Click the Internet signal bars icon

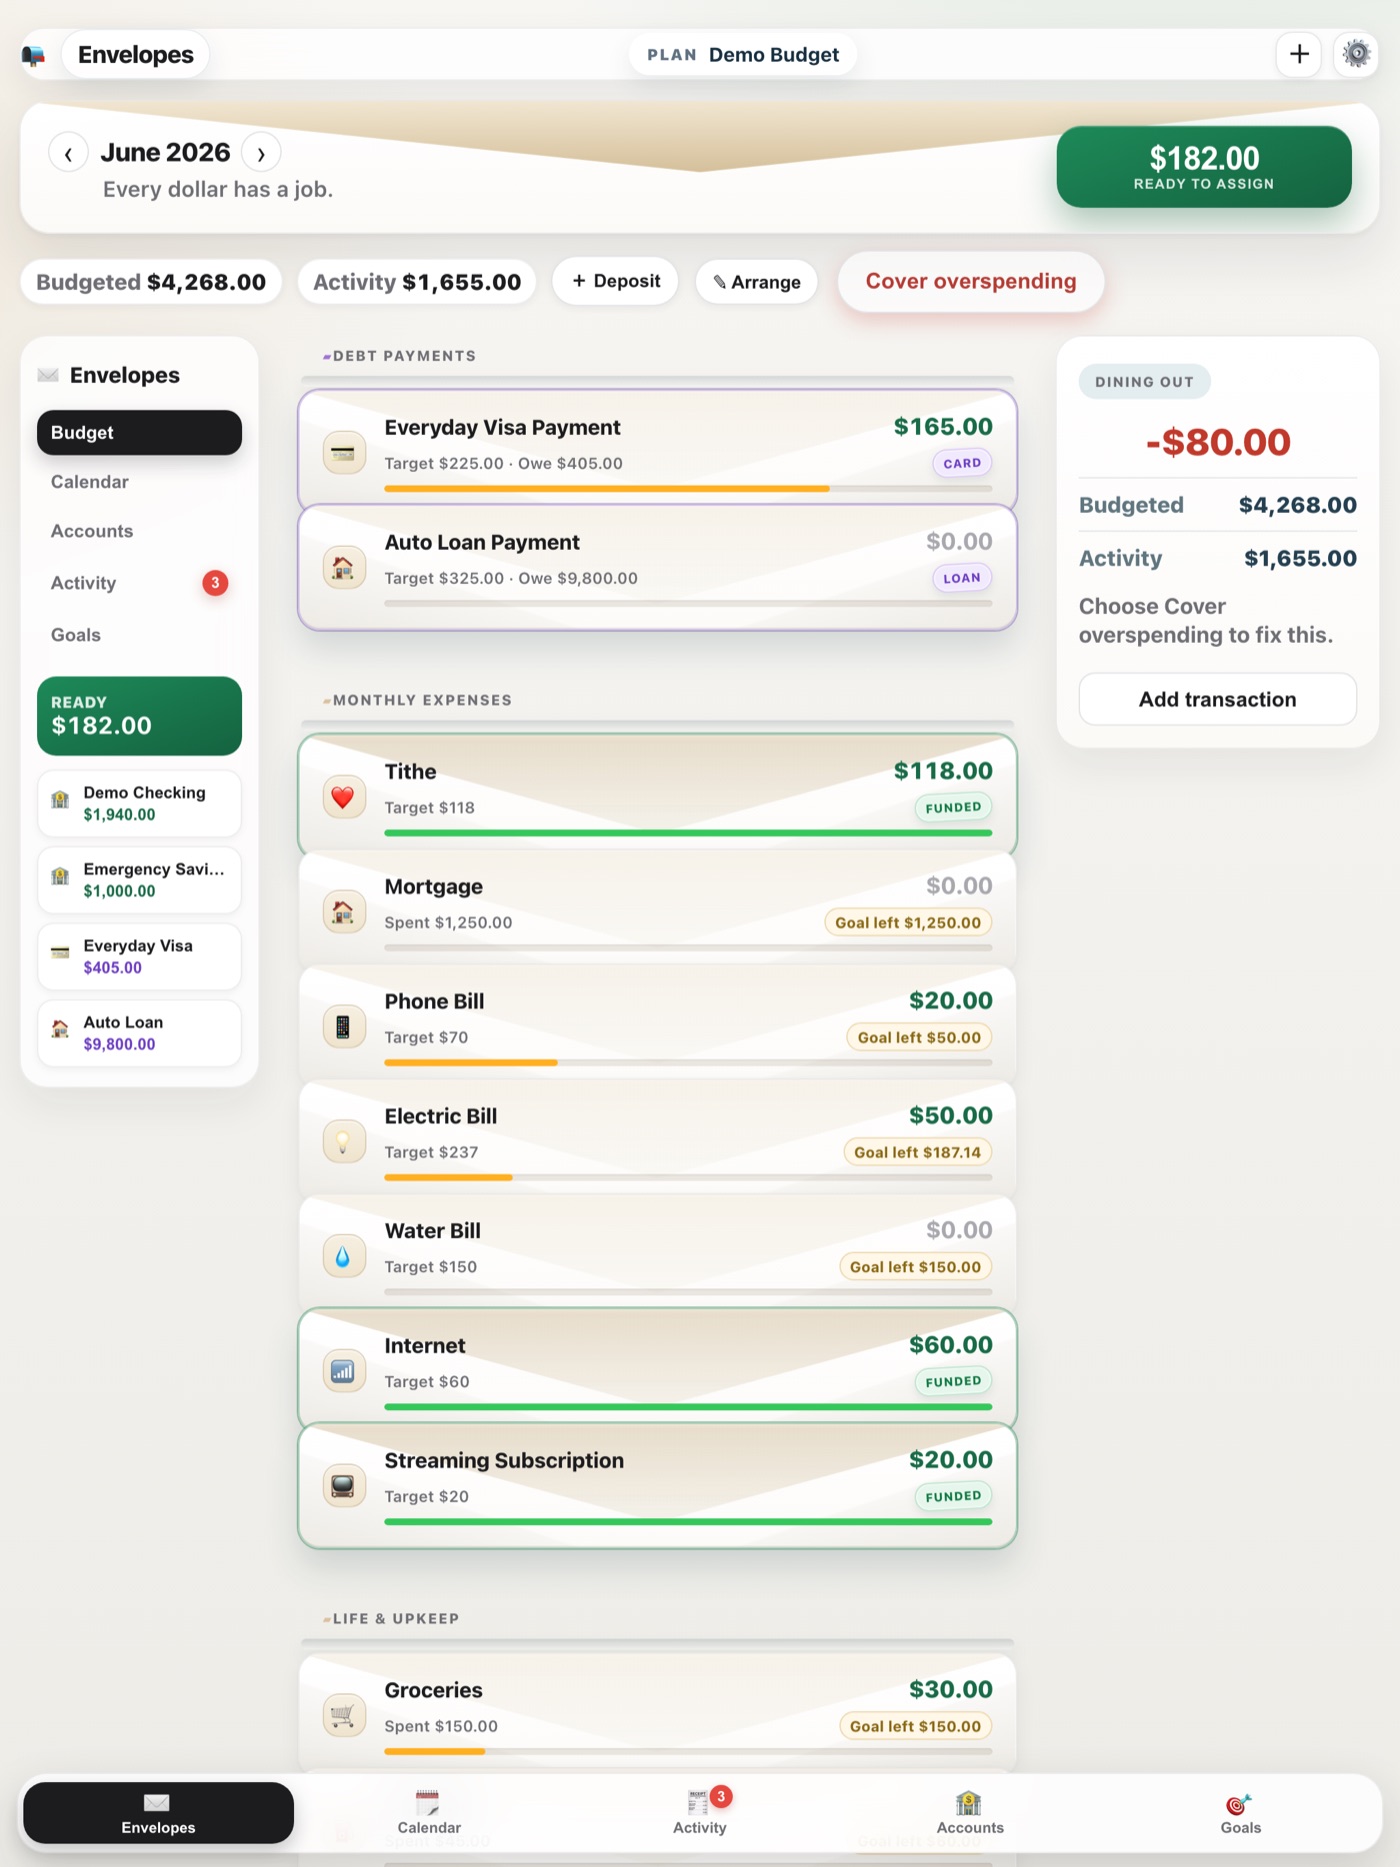pos(343,1372)
